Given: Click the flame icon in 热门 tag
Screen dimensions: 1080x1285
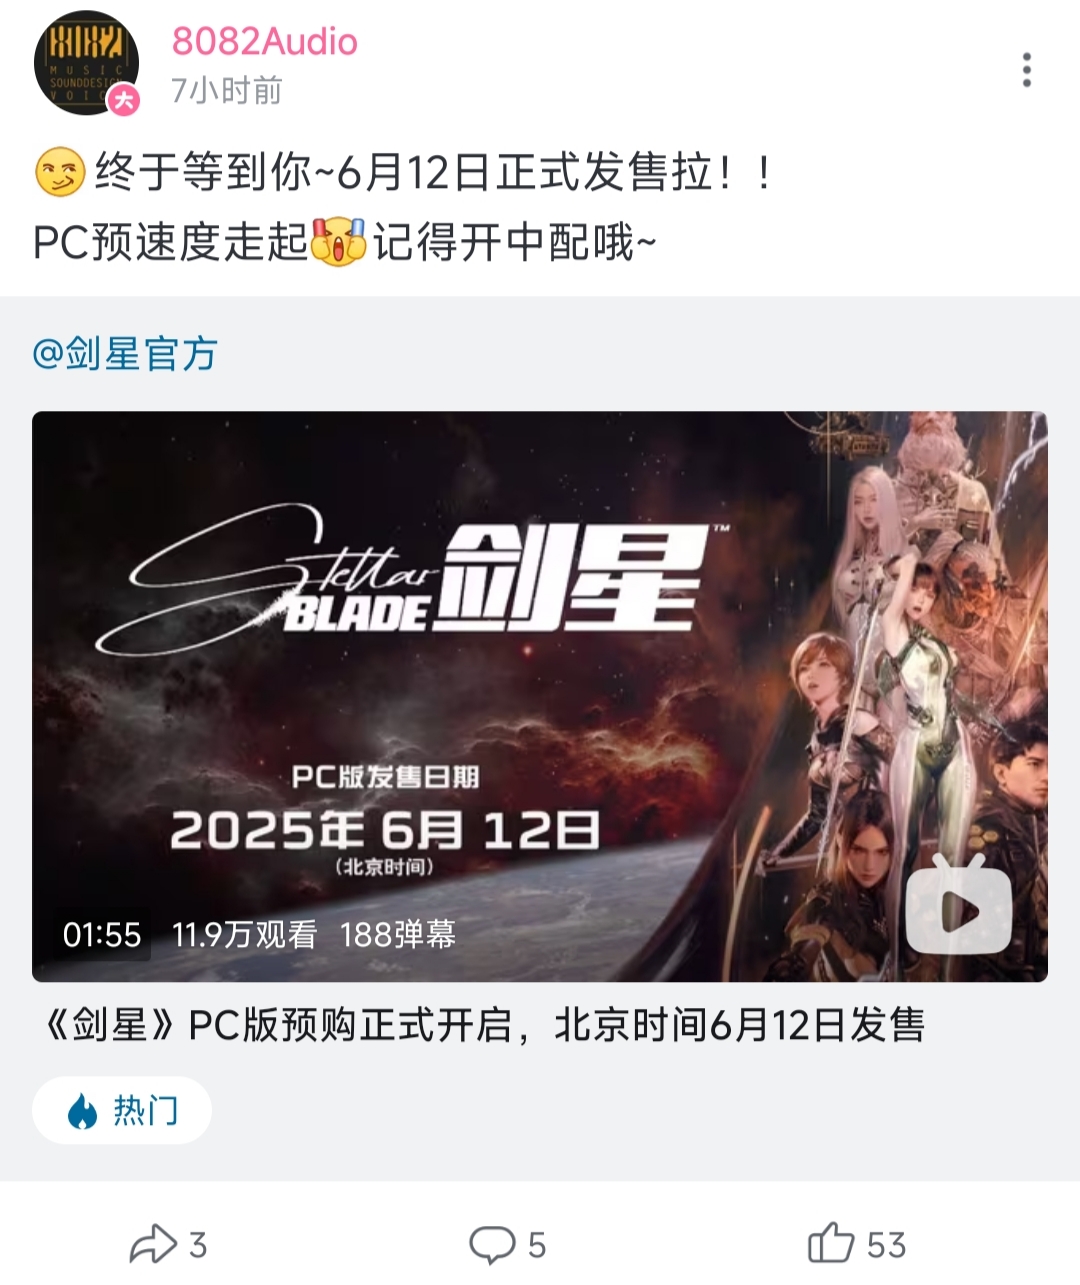Looking at the screenshot, I should [83, 1111].
